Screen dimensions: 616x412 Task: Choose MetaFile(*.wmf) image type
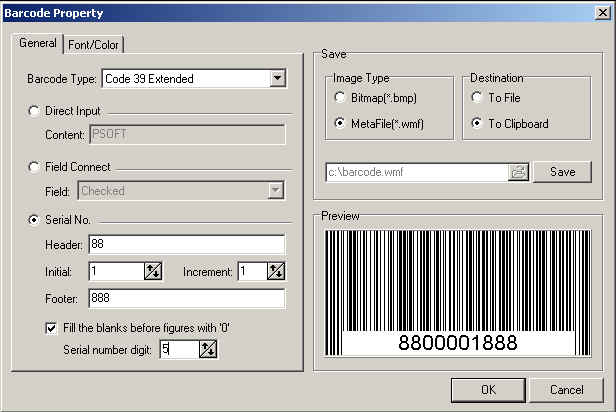(x=340, y=123)
